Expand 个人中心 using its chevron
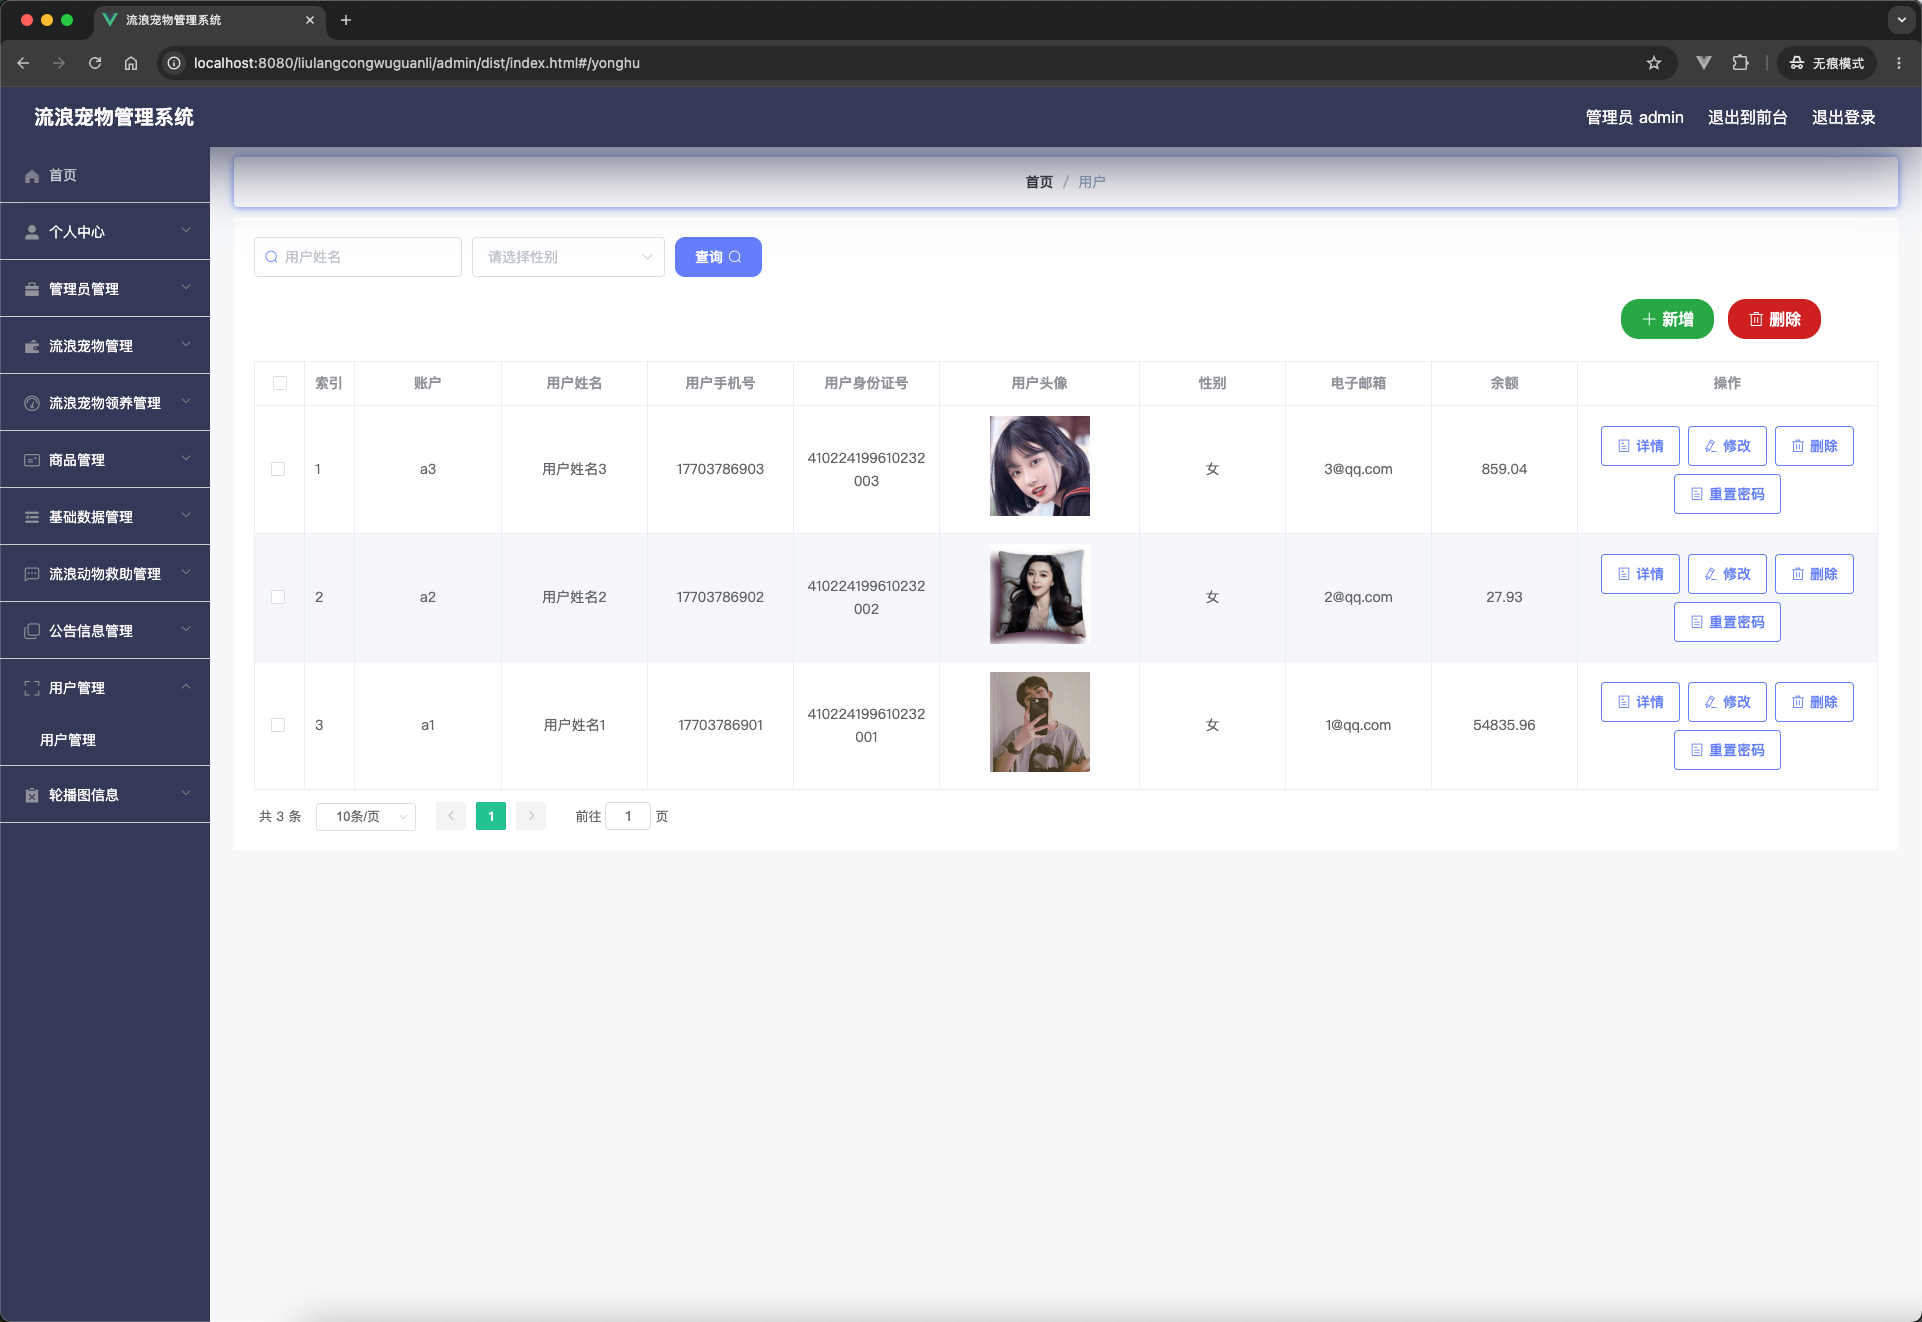Screen dimensions: 1922x1322 point(186,230)
